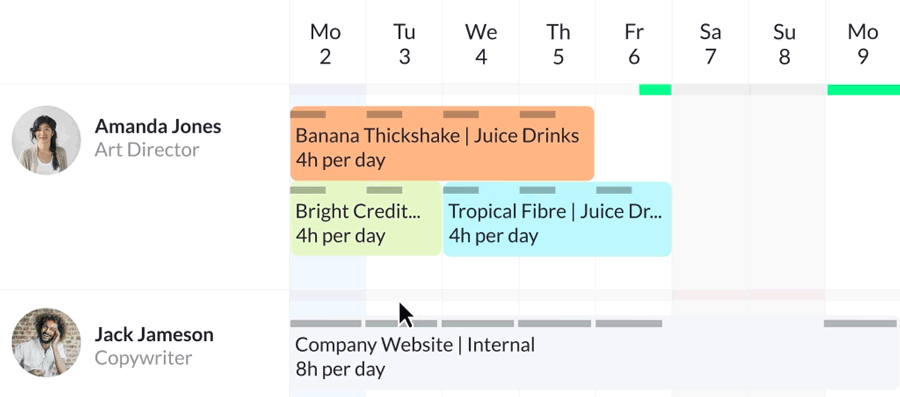Click the Art Director role label
The width and height of the screenshot is (900, 397).
(147, 150)
